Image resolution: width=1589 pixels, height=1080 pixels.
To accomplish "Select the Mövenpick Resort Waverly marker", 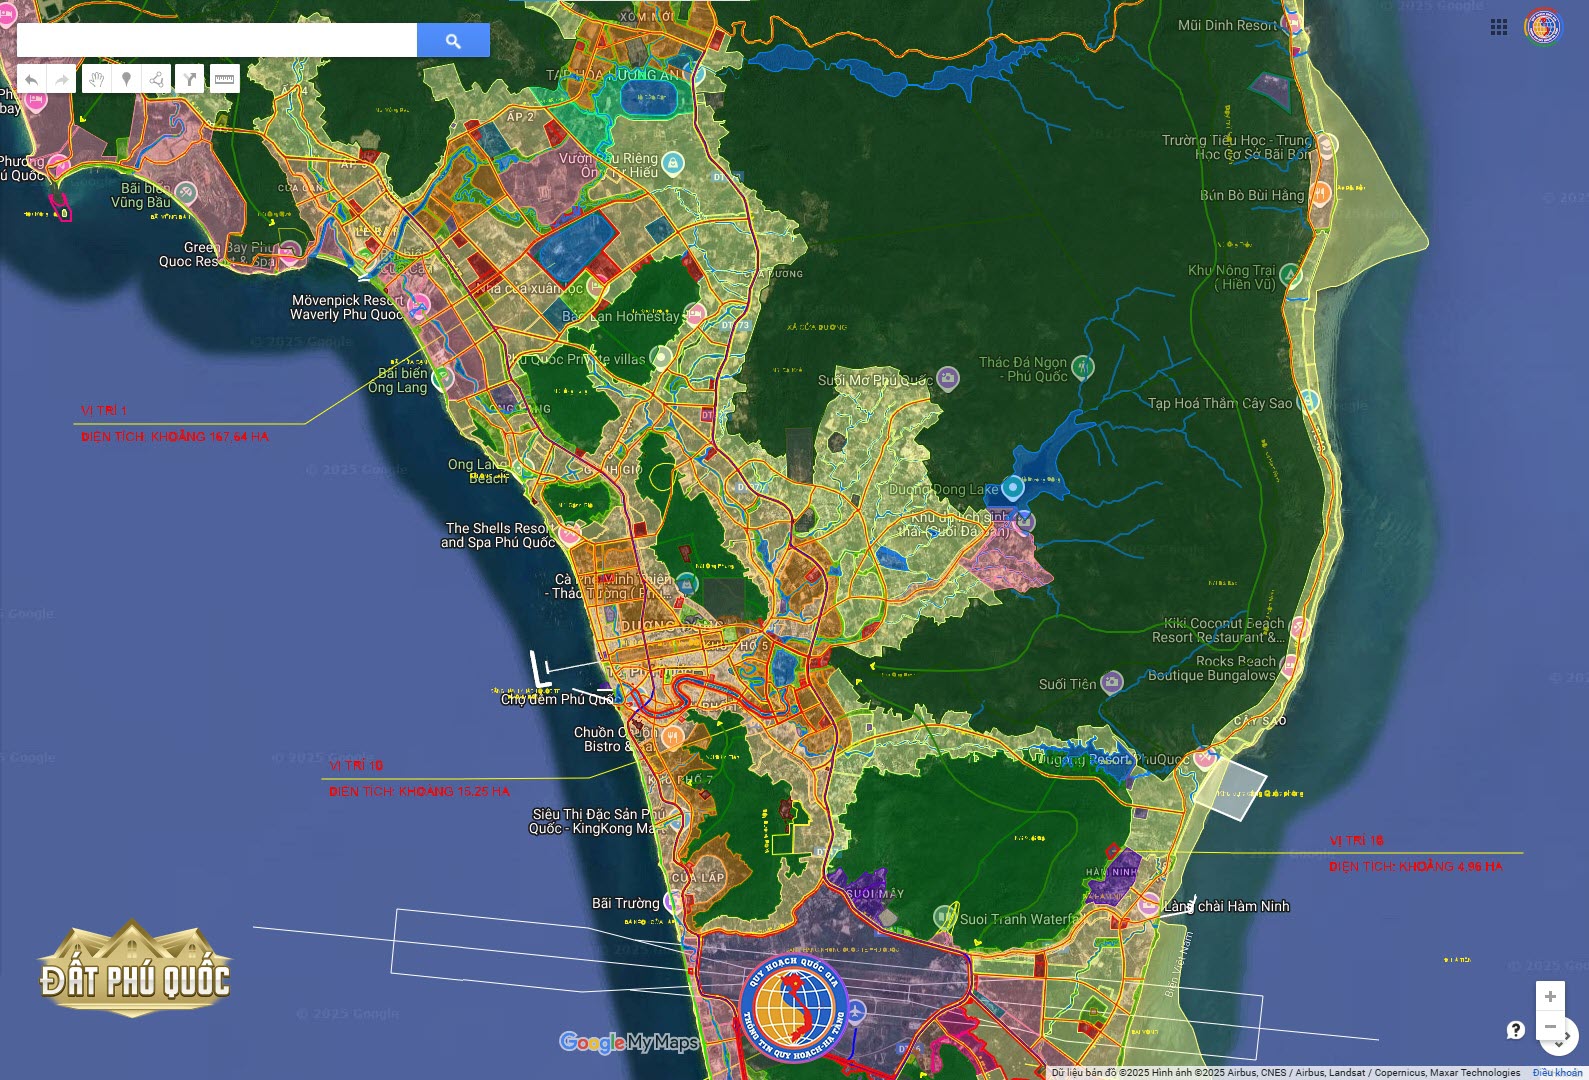I will click(x=419, y=306).
